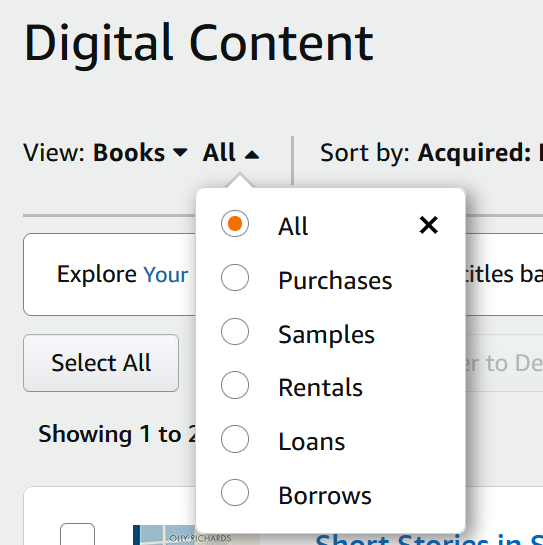Select the Loans radio option
The height and width of the screenshot is (545, 543).
[x=235, y=439]
